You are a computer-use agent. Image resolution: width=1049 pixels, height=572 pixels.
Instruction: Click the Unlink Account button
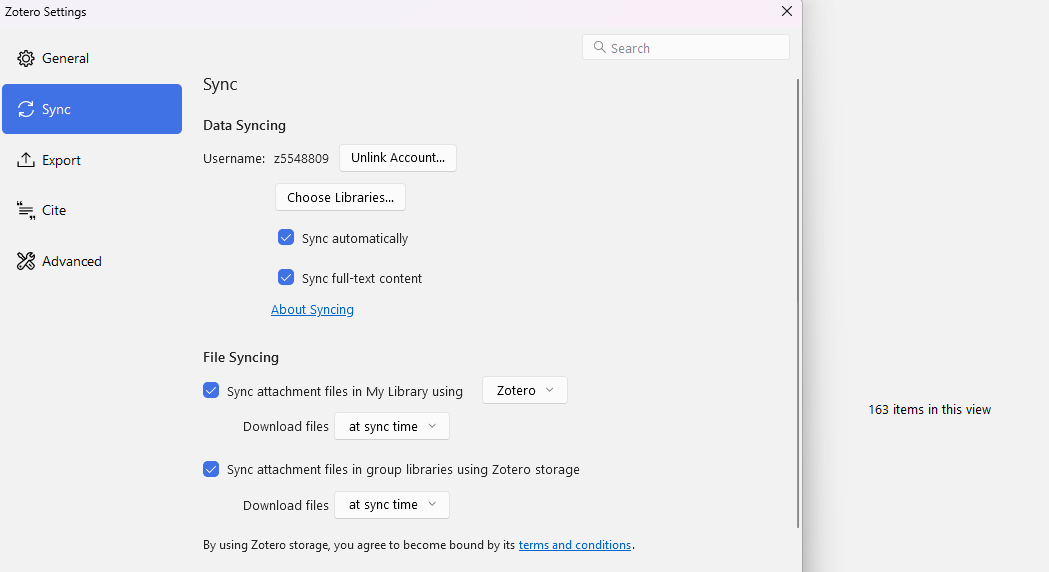[397, 158]
